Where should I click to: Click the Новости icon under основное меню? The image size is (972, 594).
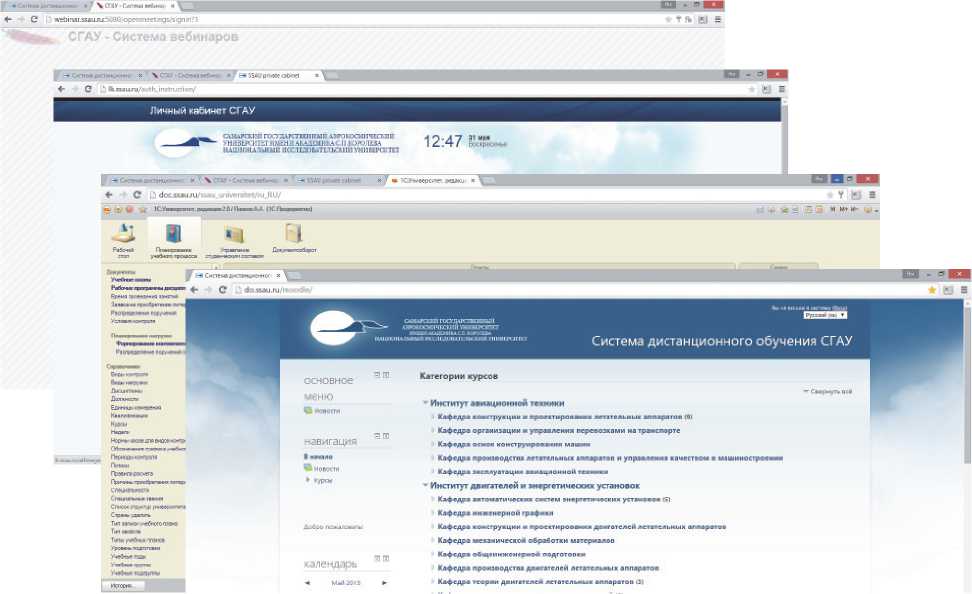click(x=308, y=410)
